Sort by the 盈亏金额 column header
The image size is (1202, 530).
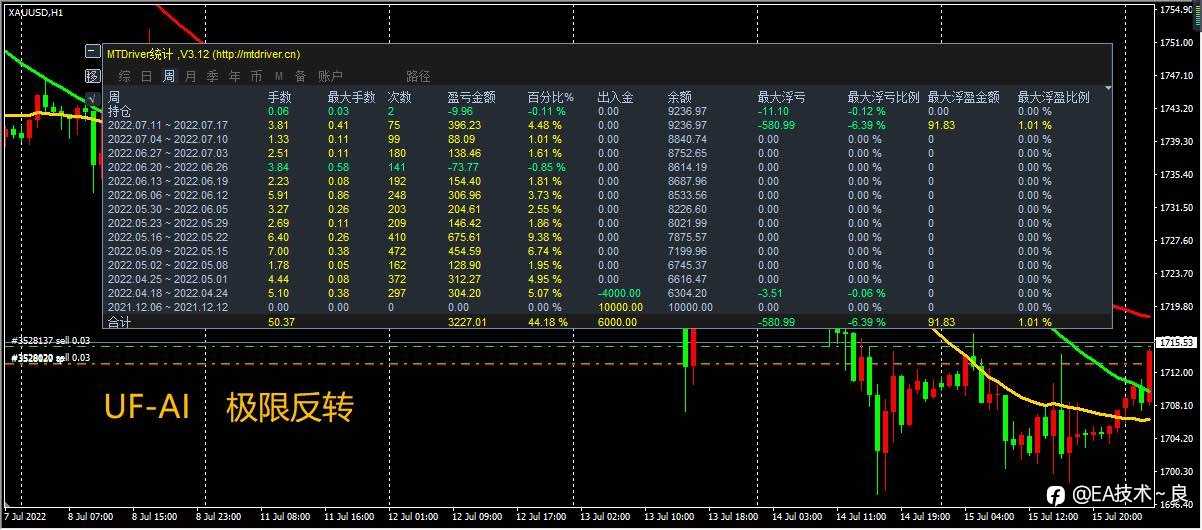(x=471, y=98)
